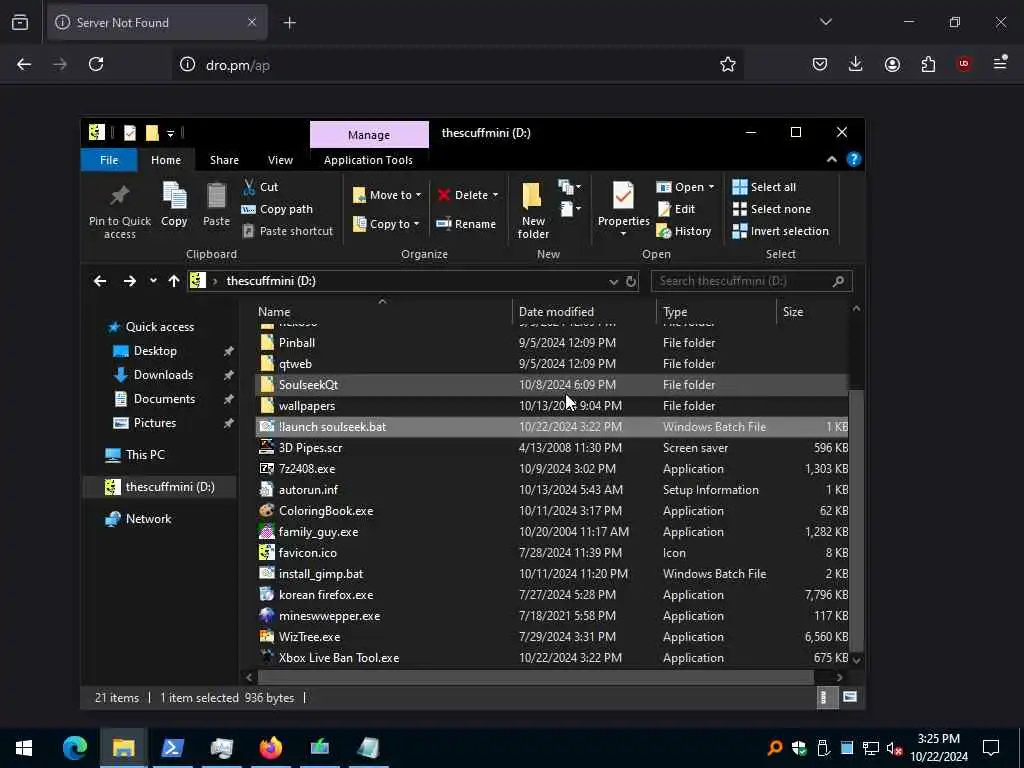Viewport: 1024px width, 768px height.
Task: Switch to large icons view toggle
Action: tap(850, 697)
